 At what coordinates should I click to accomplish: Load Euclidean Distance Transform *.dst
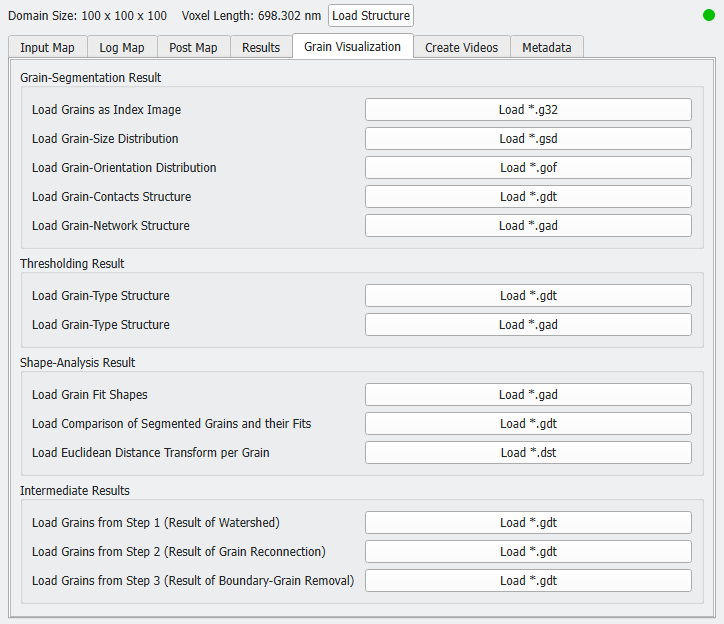coord(528,453)
